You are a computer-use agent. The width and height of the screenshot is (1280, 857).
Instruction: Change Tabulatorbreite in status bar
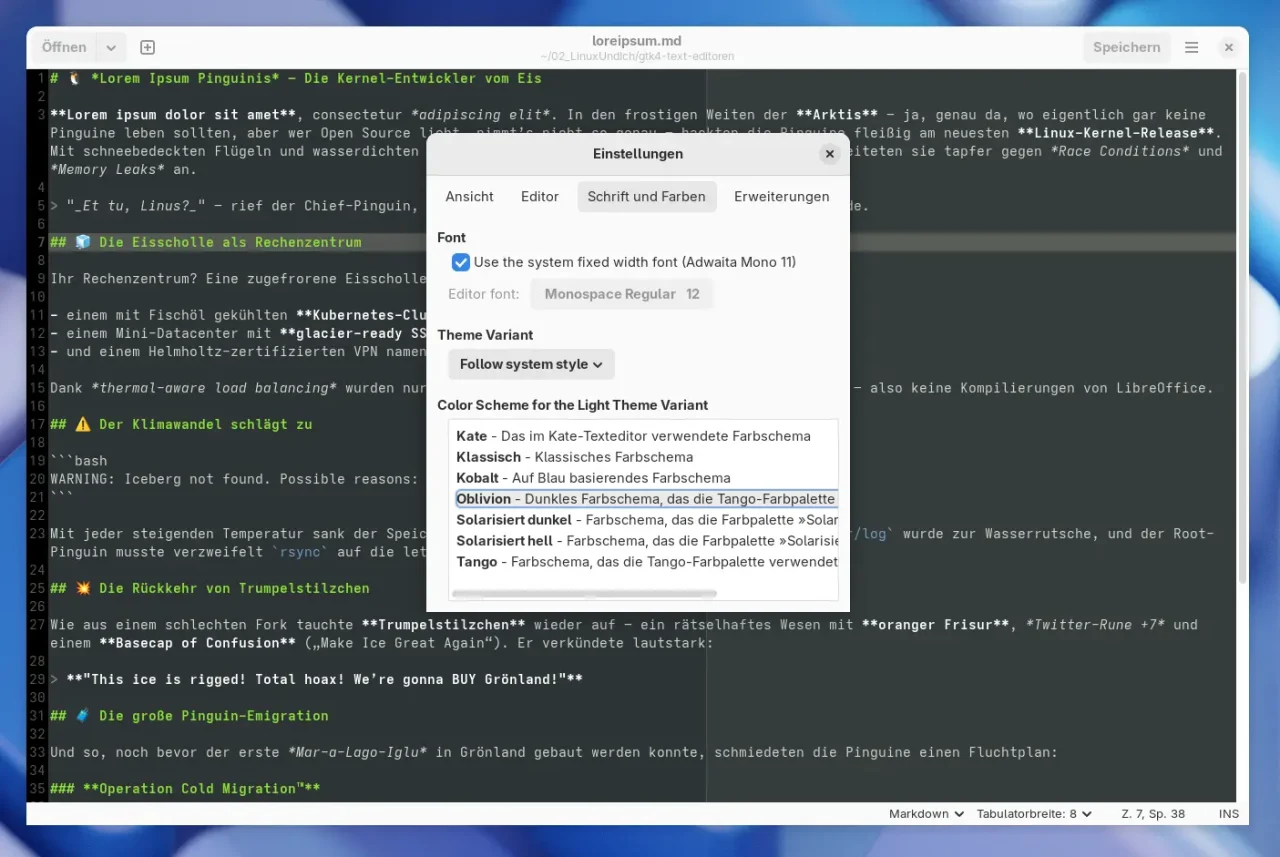pos(1034,814)
